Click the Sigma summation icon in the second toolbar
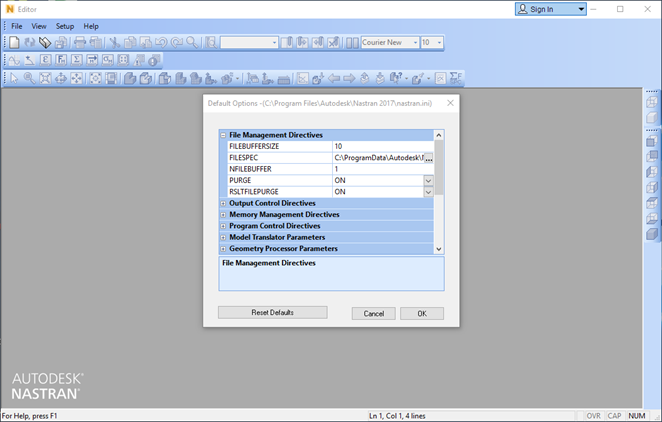Image resolution: width=662 pixels, height=422 pixels. (x=76, y=60)
